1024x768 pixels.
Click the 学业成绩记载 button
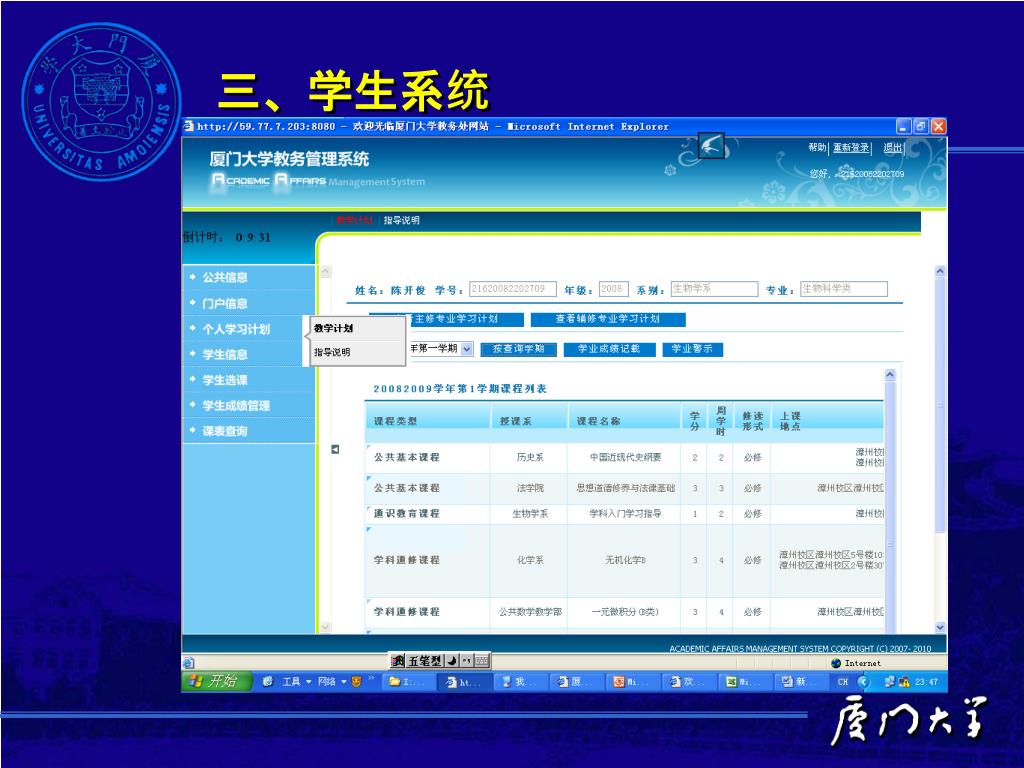[x=609, y=349]
